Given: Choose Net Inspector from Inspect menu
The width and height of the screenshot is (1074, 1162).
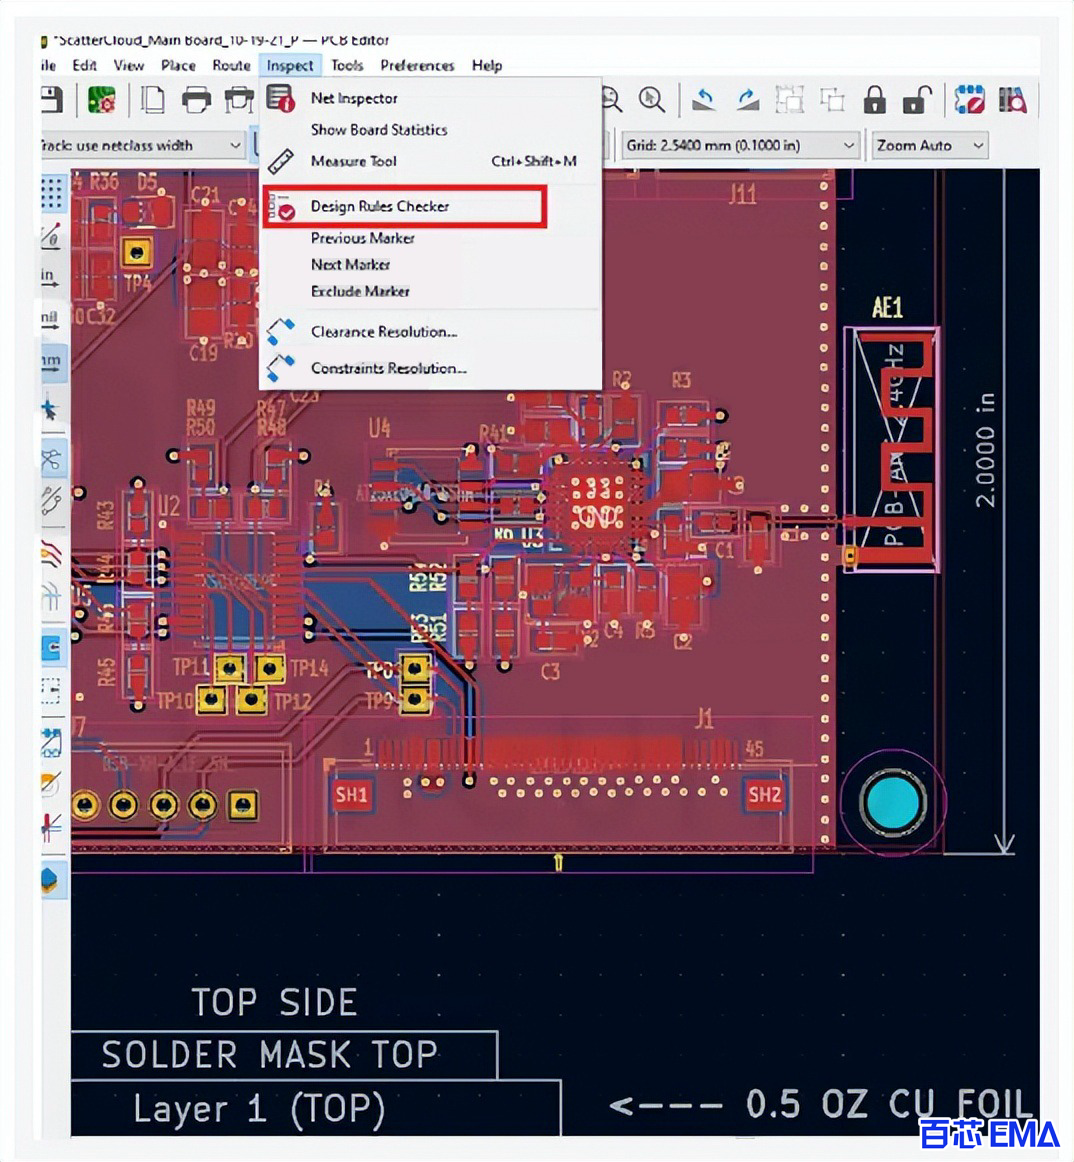Looking at the screenshot, I should [431, 98].
